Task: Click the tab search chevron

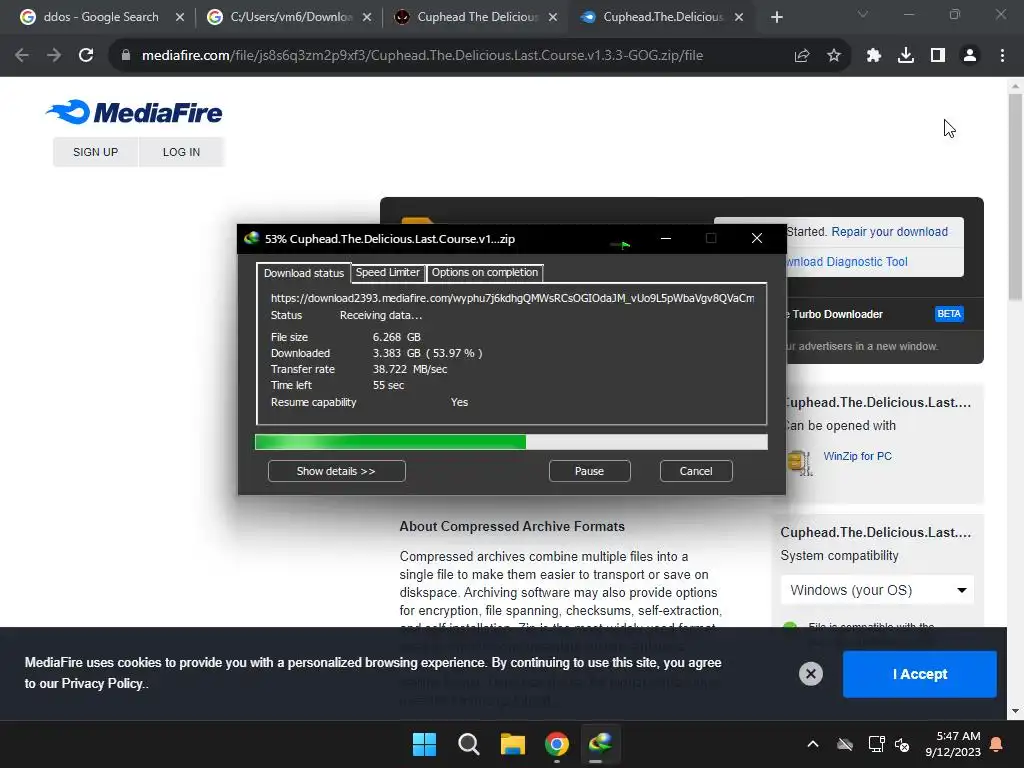Action: point(863,14)
